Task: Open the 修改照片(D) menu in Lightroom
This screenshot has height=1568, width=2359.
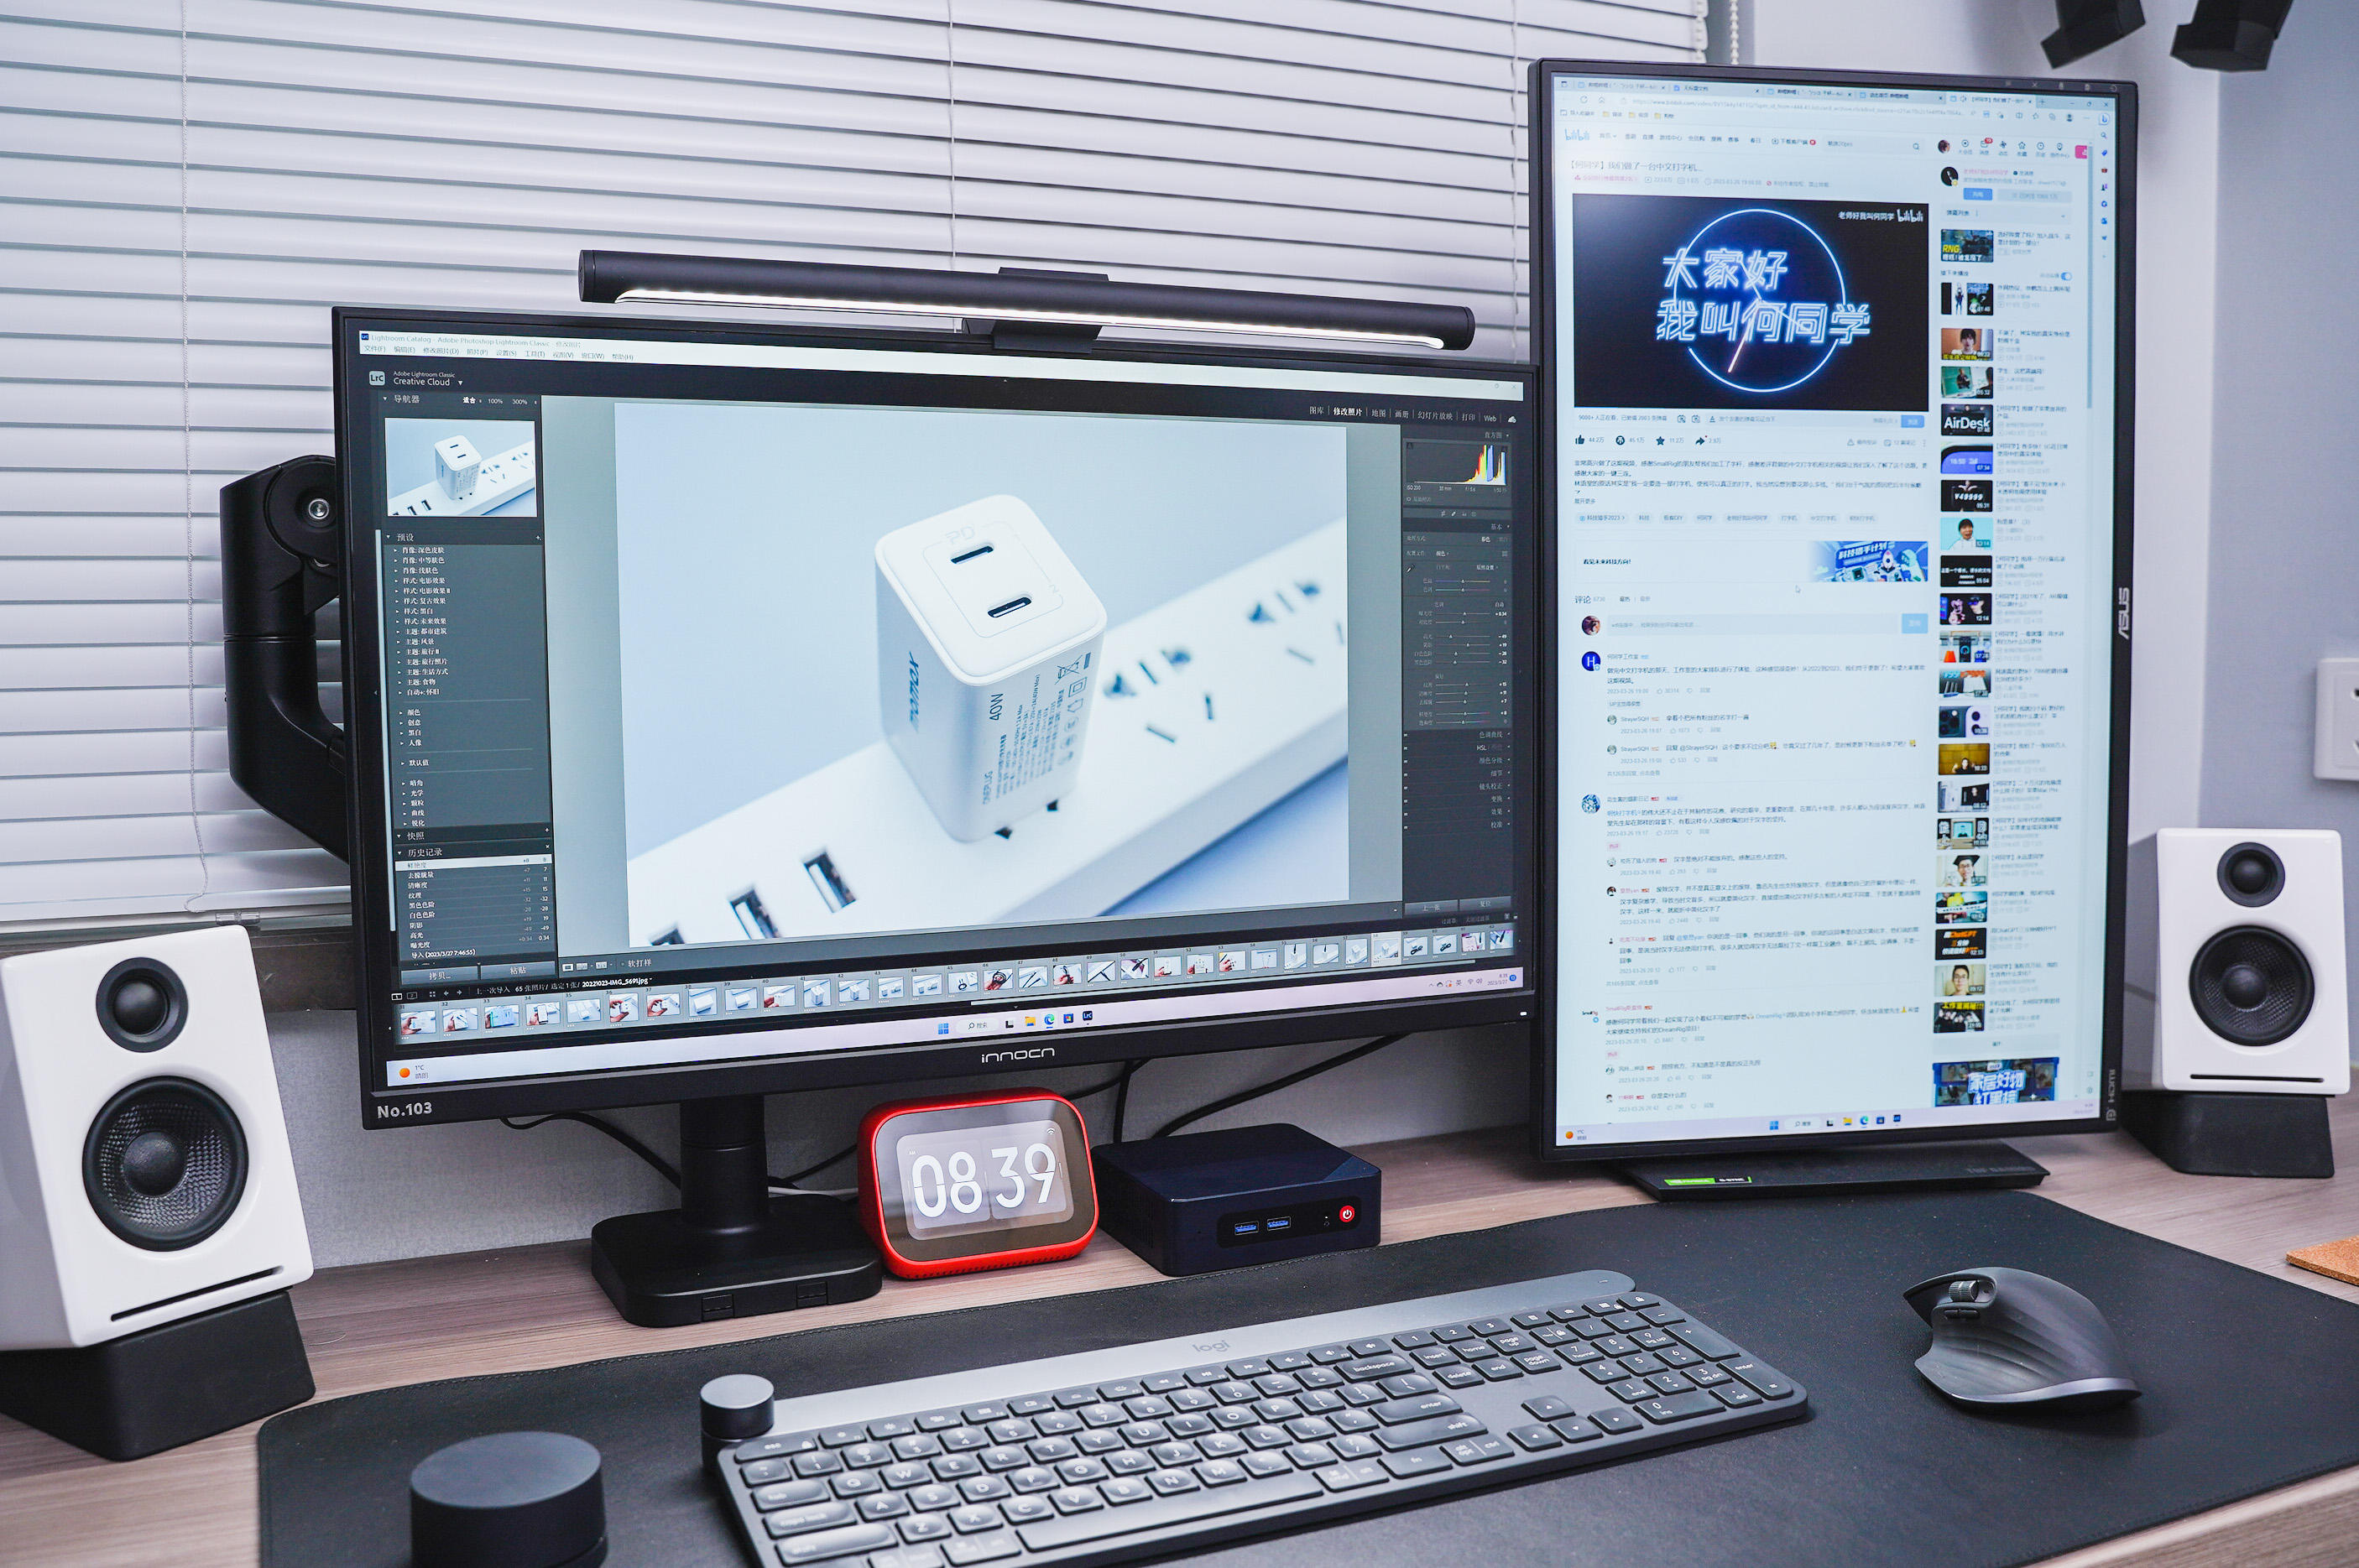Action: coord(442,351)
